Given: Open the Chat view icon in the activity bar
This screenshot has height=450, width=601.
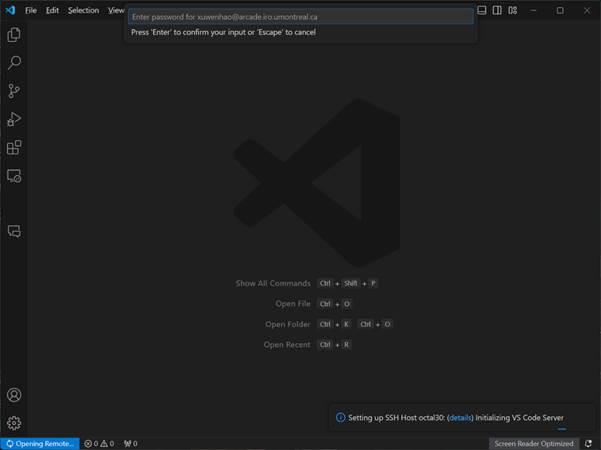Looking at the screenshot, I should coord(14,231).
